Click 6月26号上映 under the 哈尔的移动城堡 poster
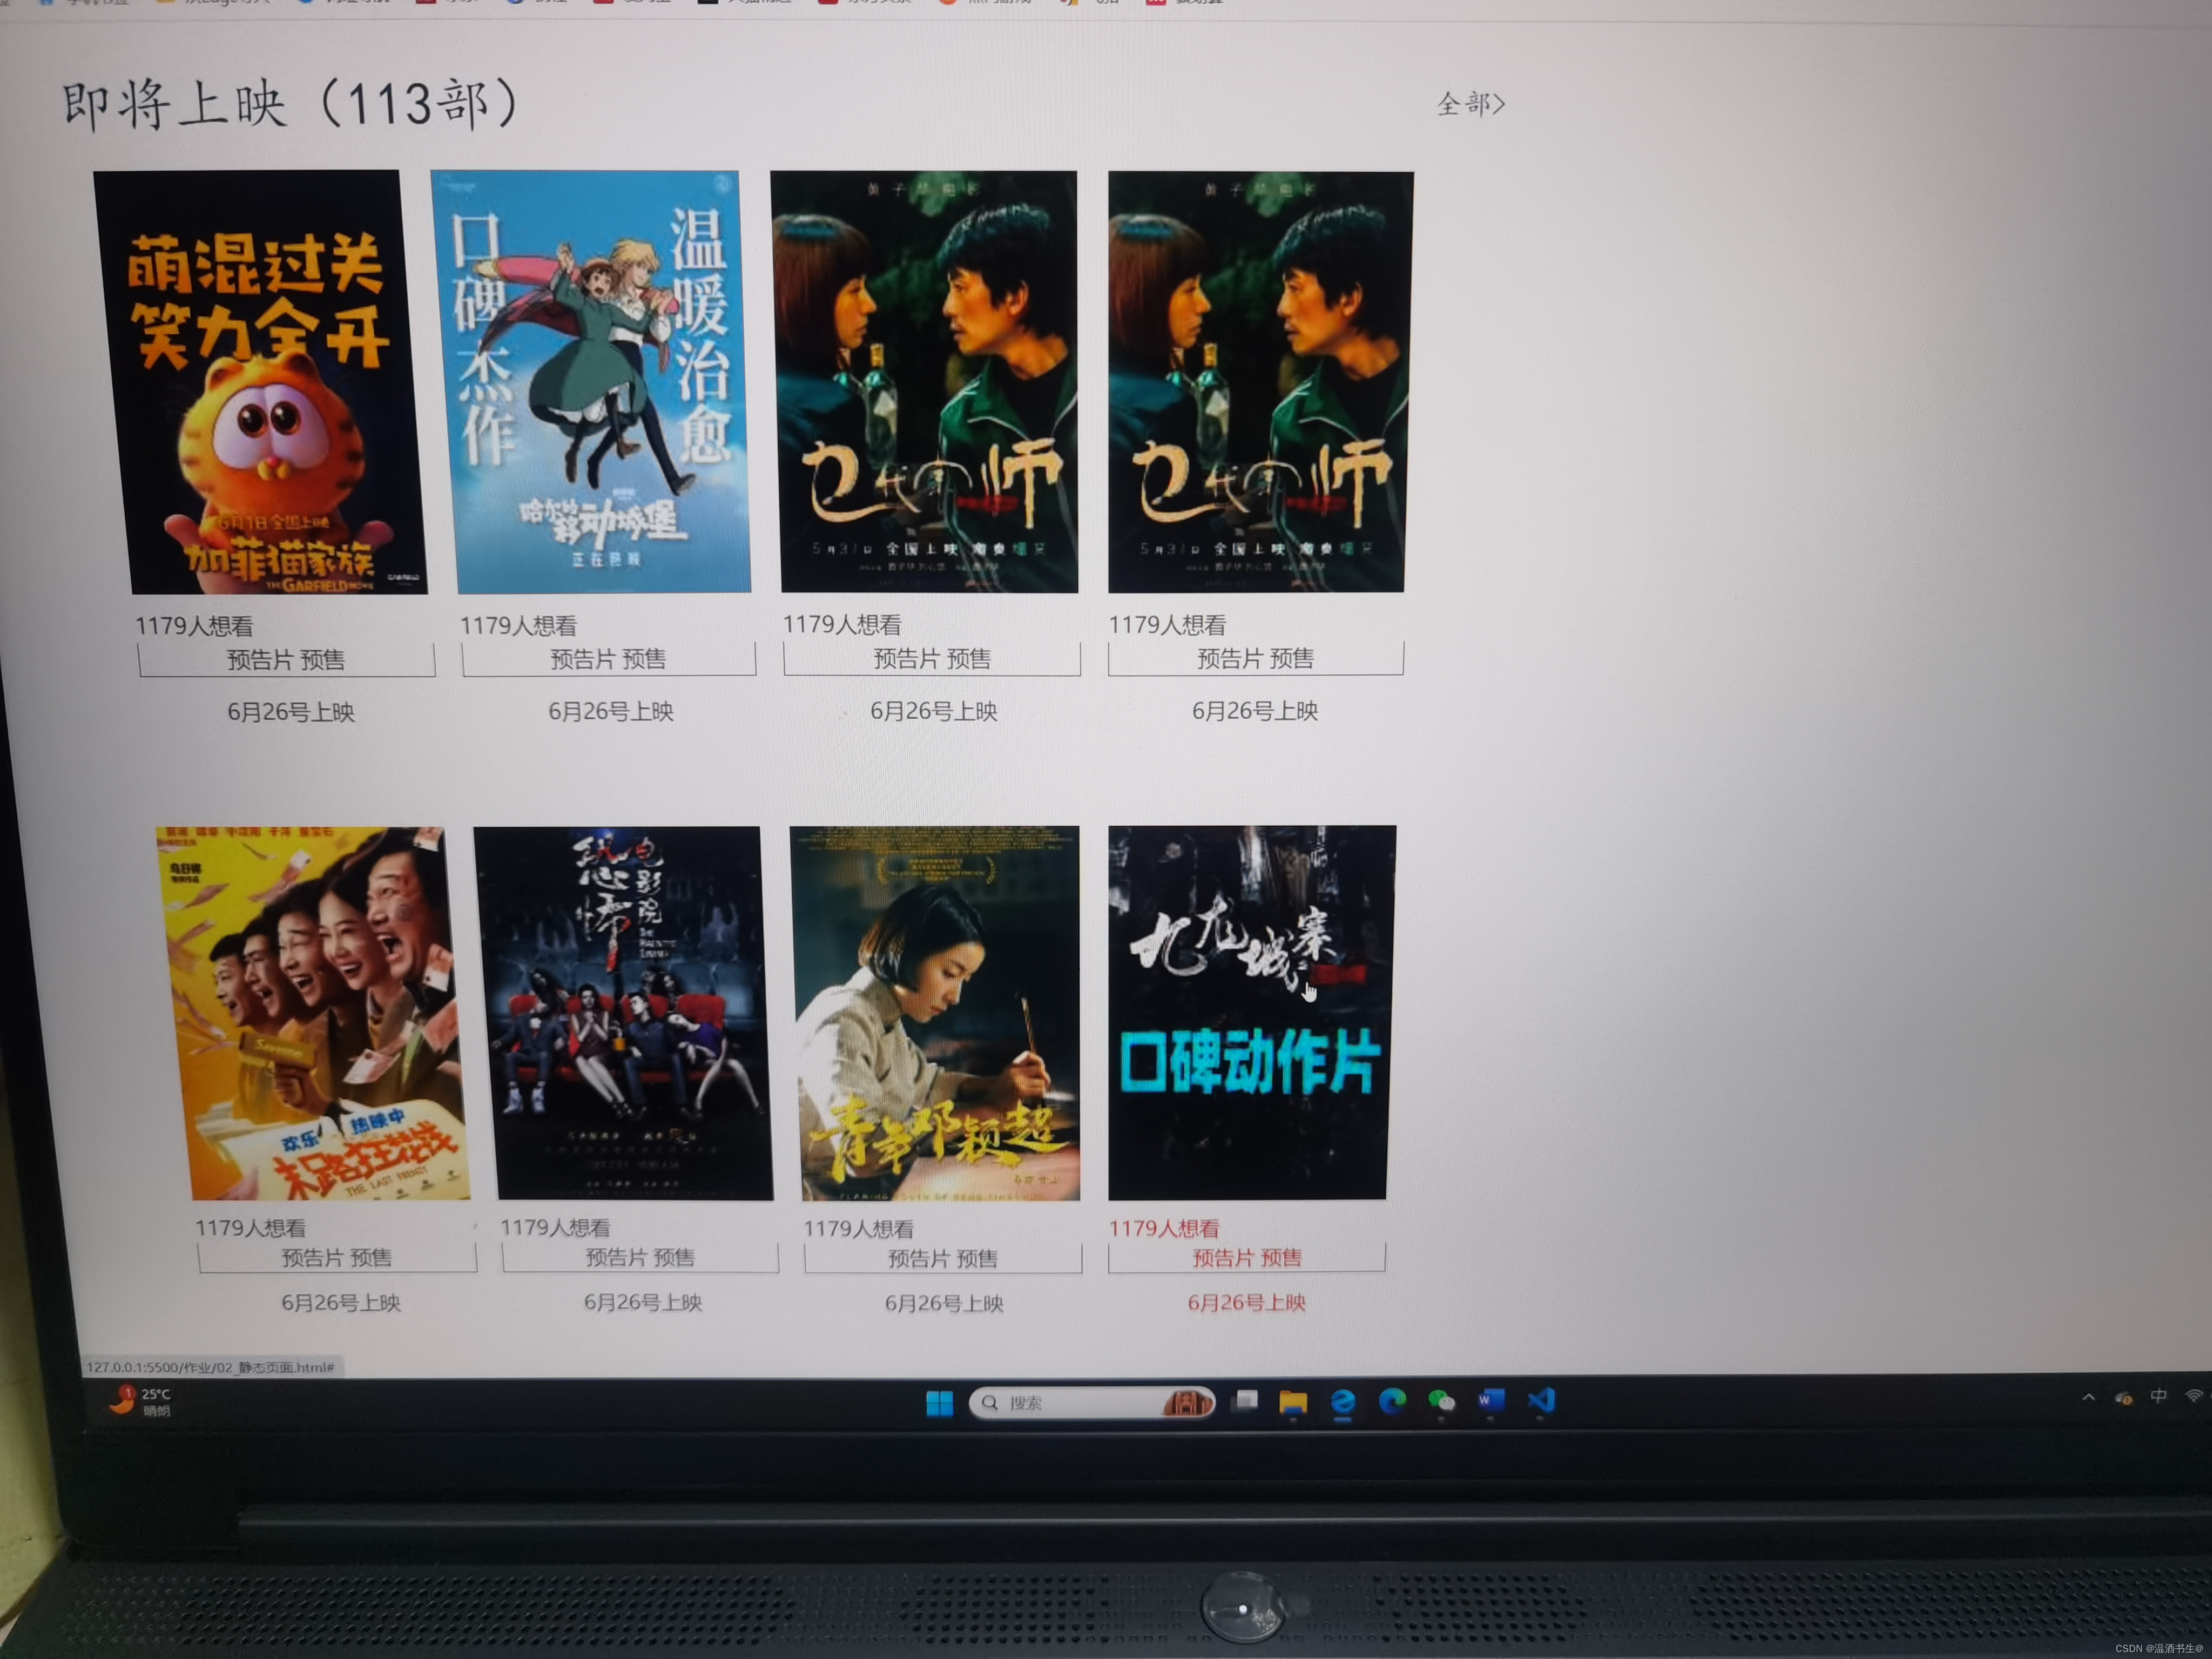The height and width of the screenshot is (1659, 2212). (611, 711)
